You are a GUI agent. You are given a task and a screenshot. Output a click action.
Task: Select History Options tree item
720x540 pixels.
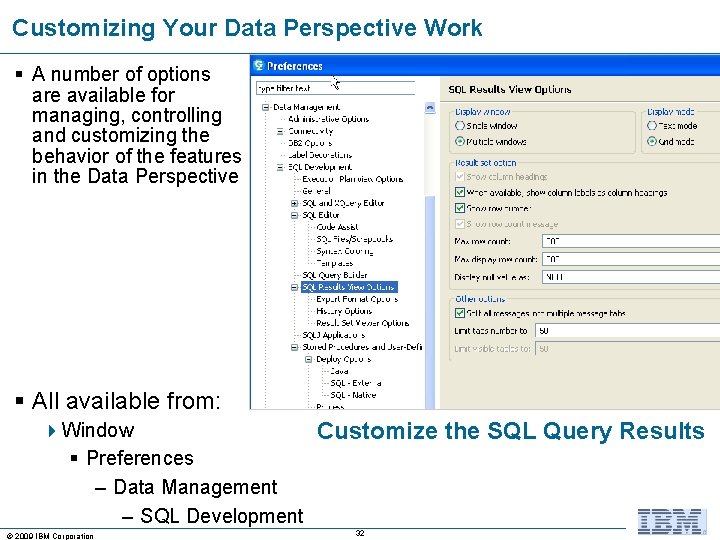(344, 311)
